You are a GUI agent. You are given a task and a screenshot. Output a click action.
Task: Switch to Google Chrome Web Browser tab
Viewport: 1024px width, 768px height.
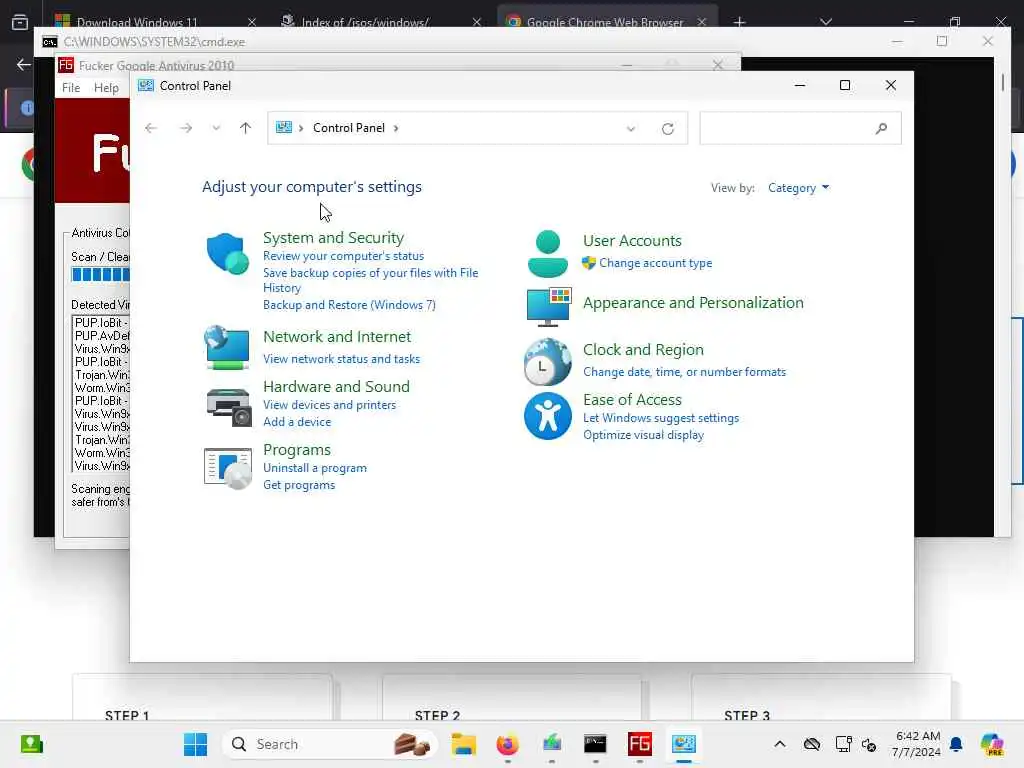607,20
